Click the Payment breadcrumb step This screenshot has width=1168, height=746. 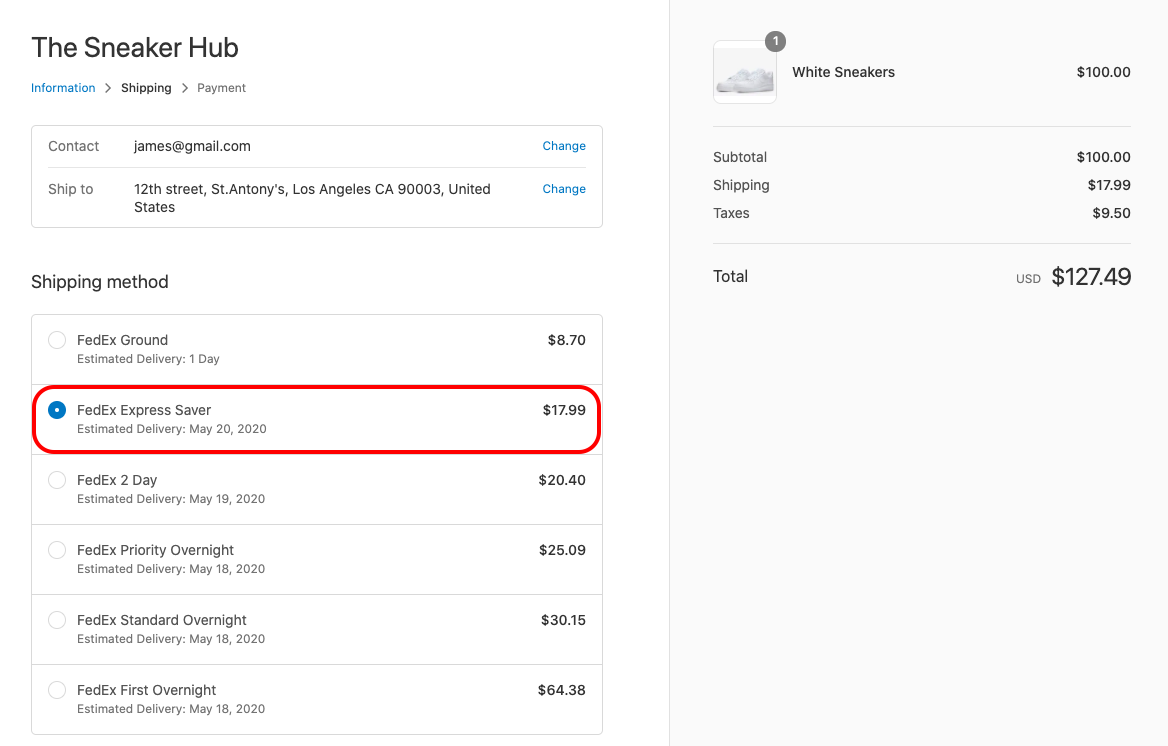pyautogui.click(x=221, y=88)
